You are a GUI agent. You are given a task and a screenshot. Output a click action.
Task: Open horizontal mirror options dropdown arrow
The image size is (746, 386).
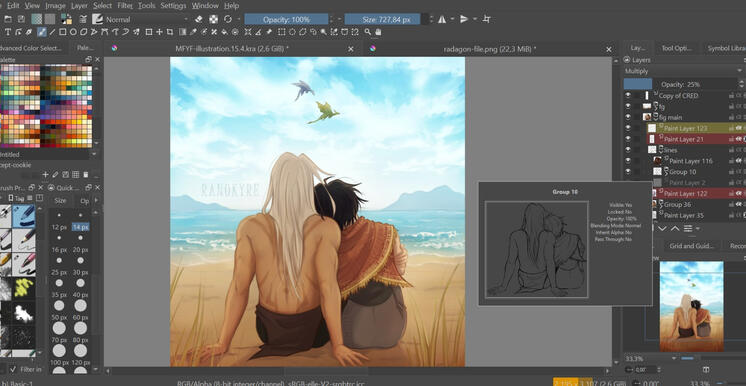point(452,19)
